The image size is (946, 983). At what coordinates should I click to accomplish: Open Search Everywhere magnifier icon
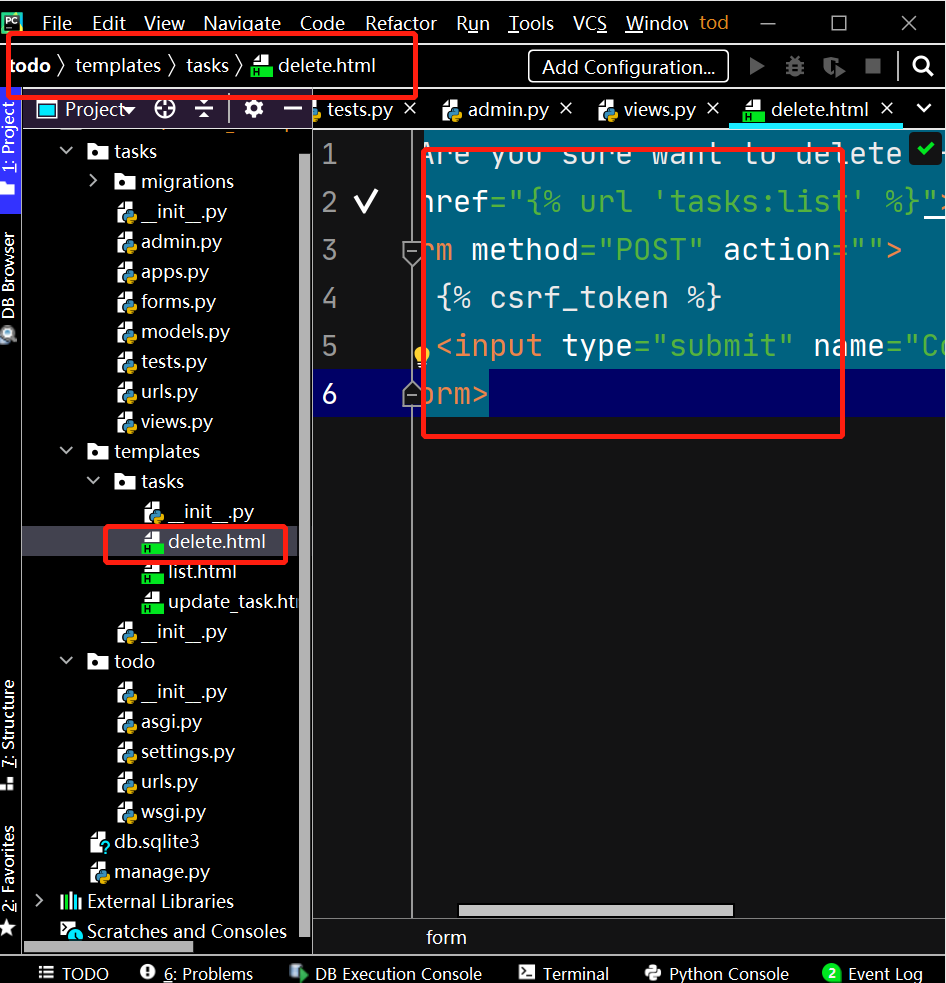[x=922, y=66]
